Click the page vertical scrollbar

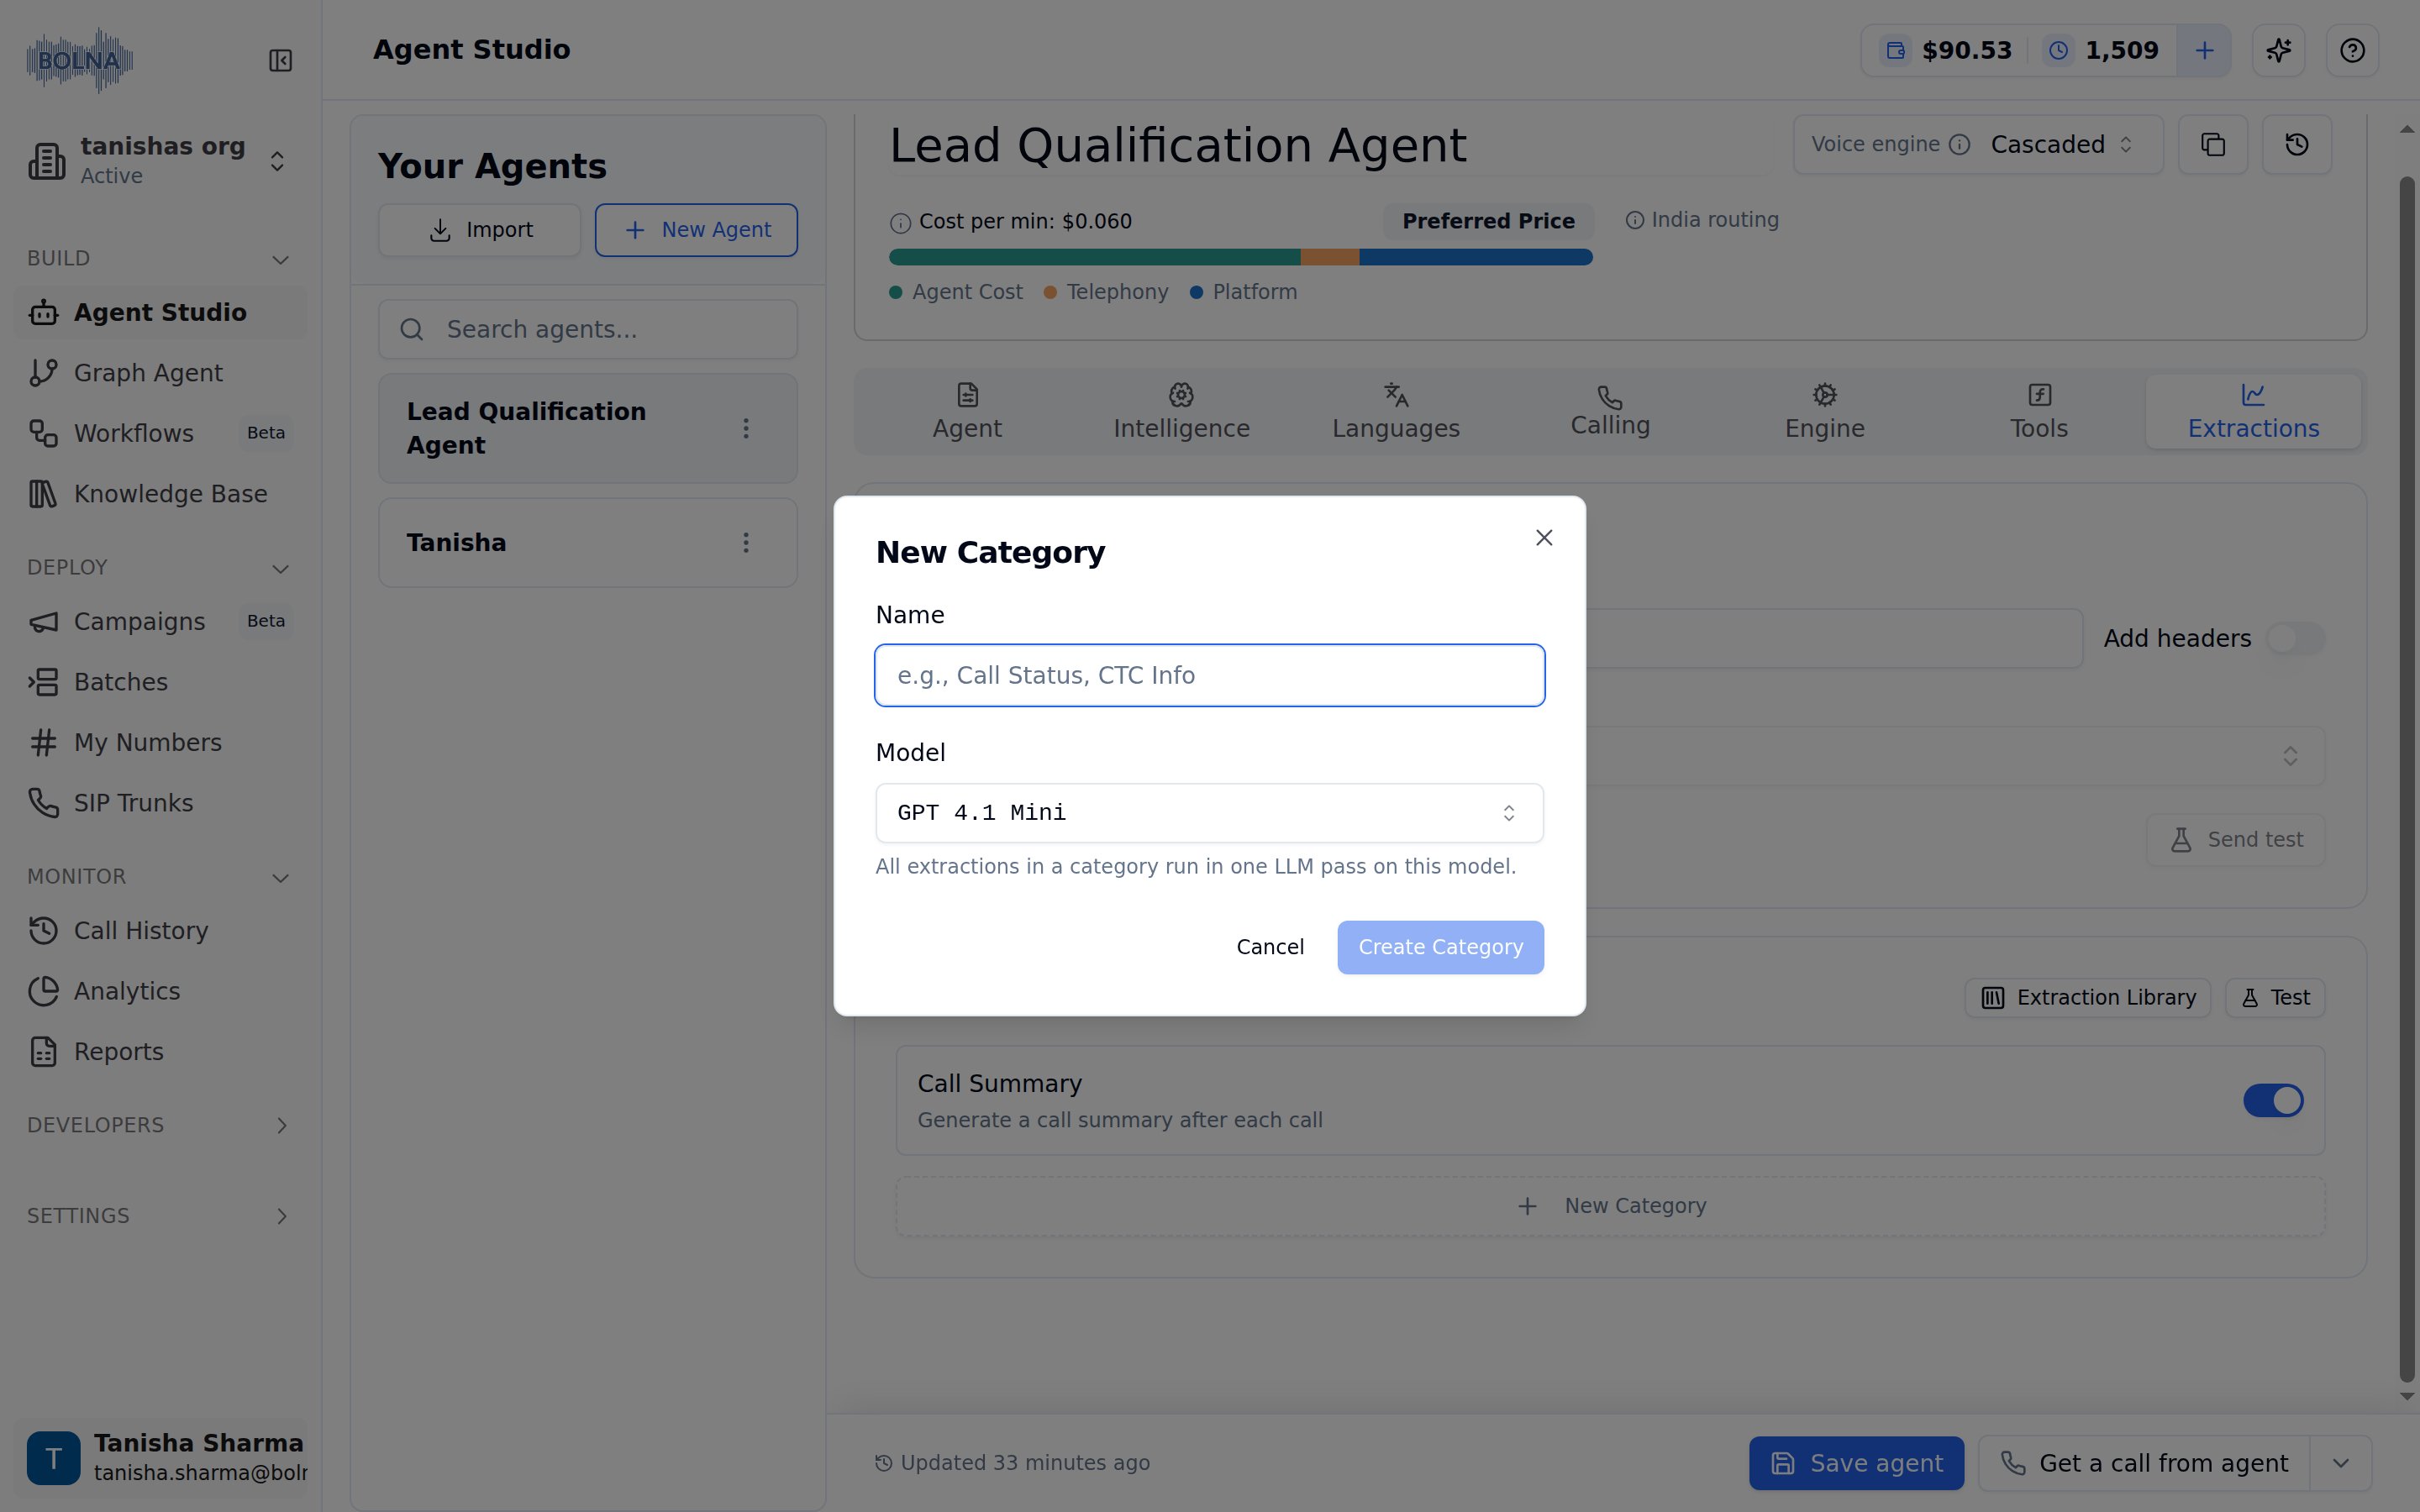[x=2407, y=780]
